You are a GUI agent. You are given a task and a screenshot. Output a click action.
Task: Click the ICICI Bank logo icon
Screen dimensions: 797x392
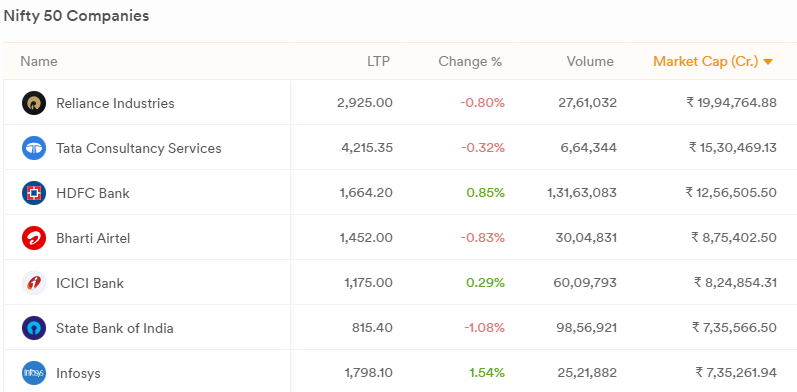point(34,283)
